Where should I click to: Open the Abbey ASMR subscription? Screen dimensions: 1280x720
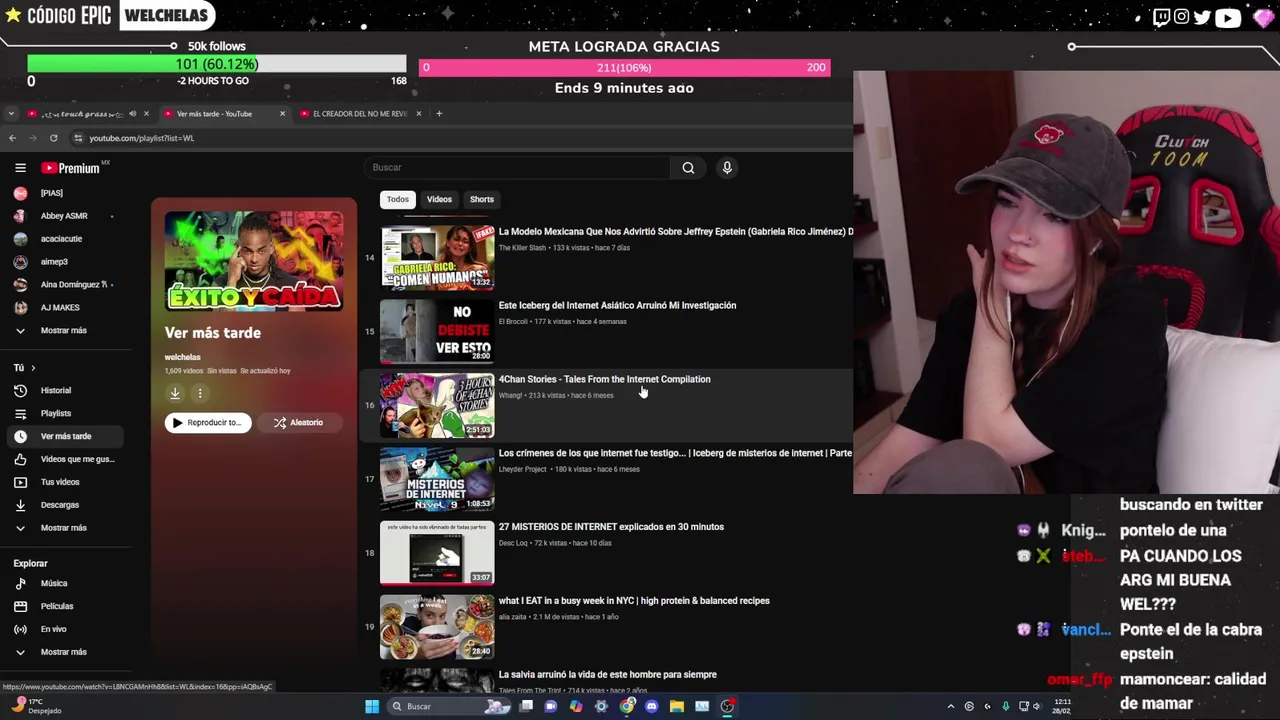(x=66, y=216)
